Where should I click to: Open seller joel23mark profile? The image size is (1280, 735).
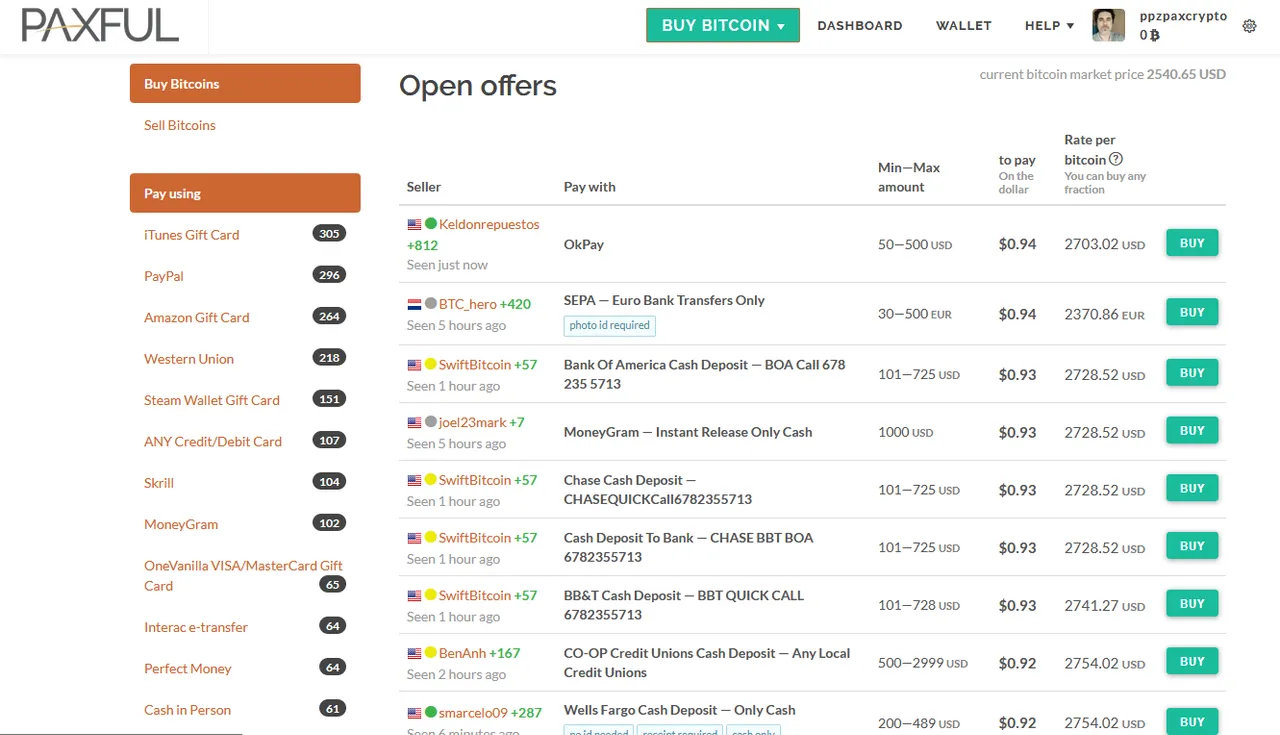pos(472,422)
